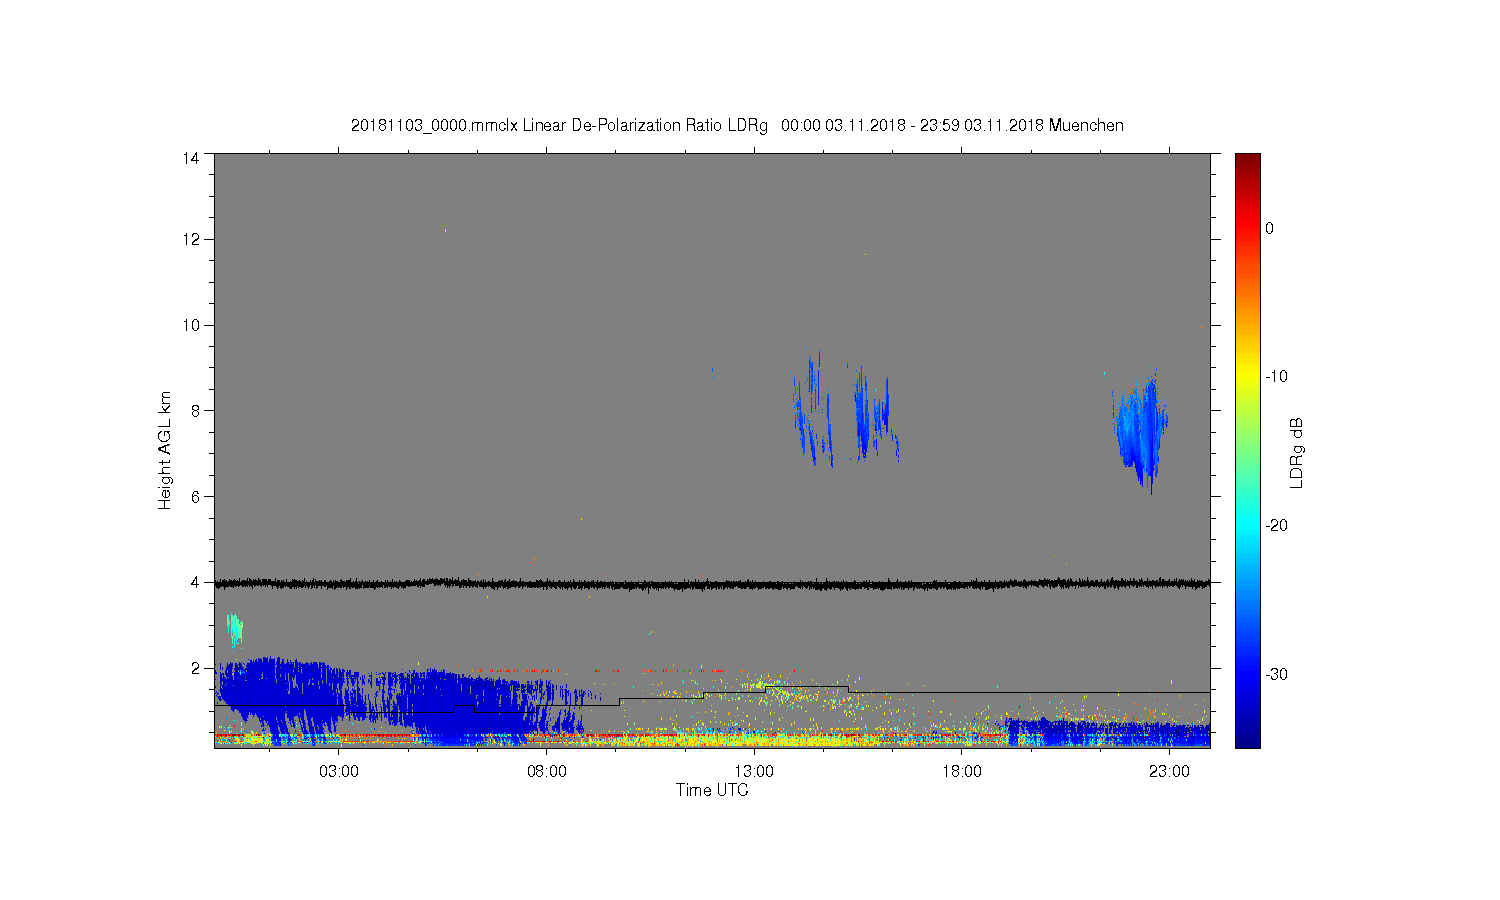
Task: Click the colorbar value label 0
Action: (x=1269, y=228)
